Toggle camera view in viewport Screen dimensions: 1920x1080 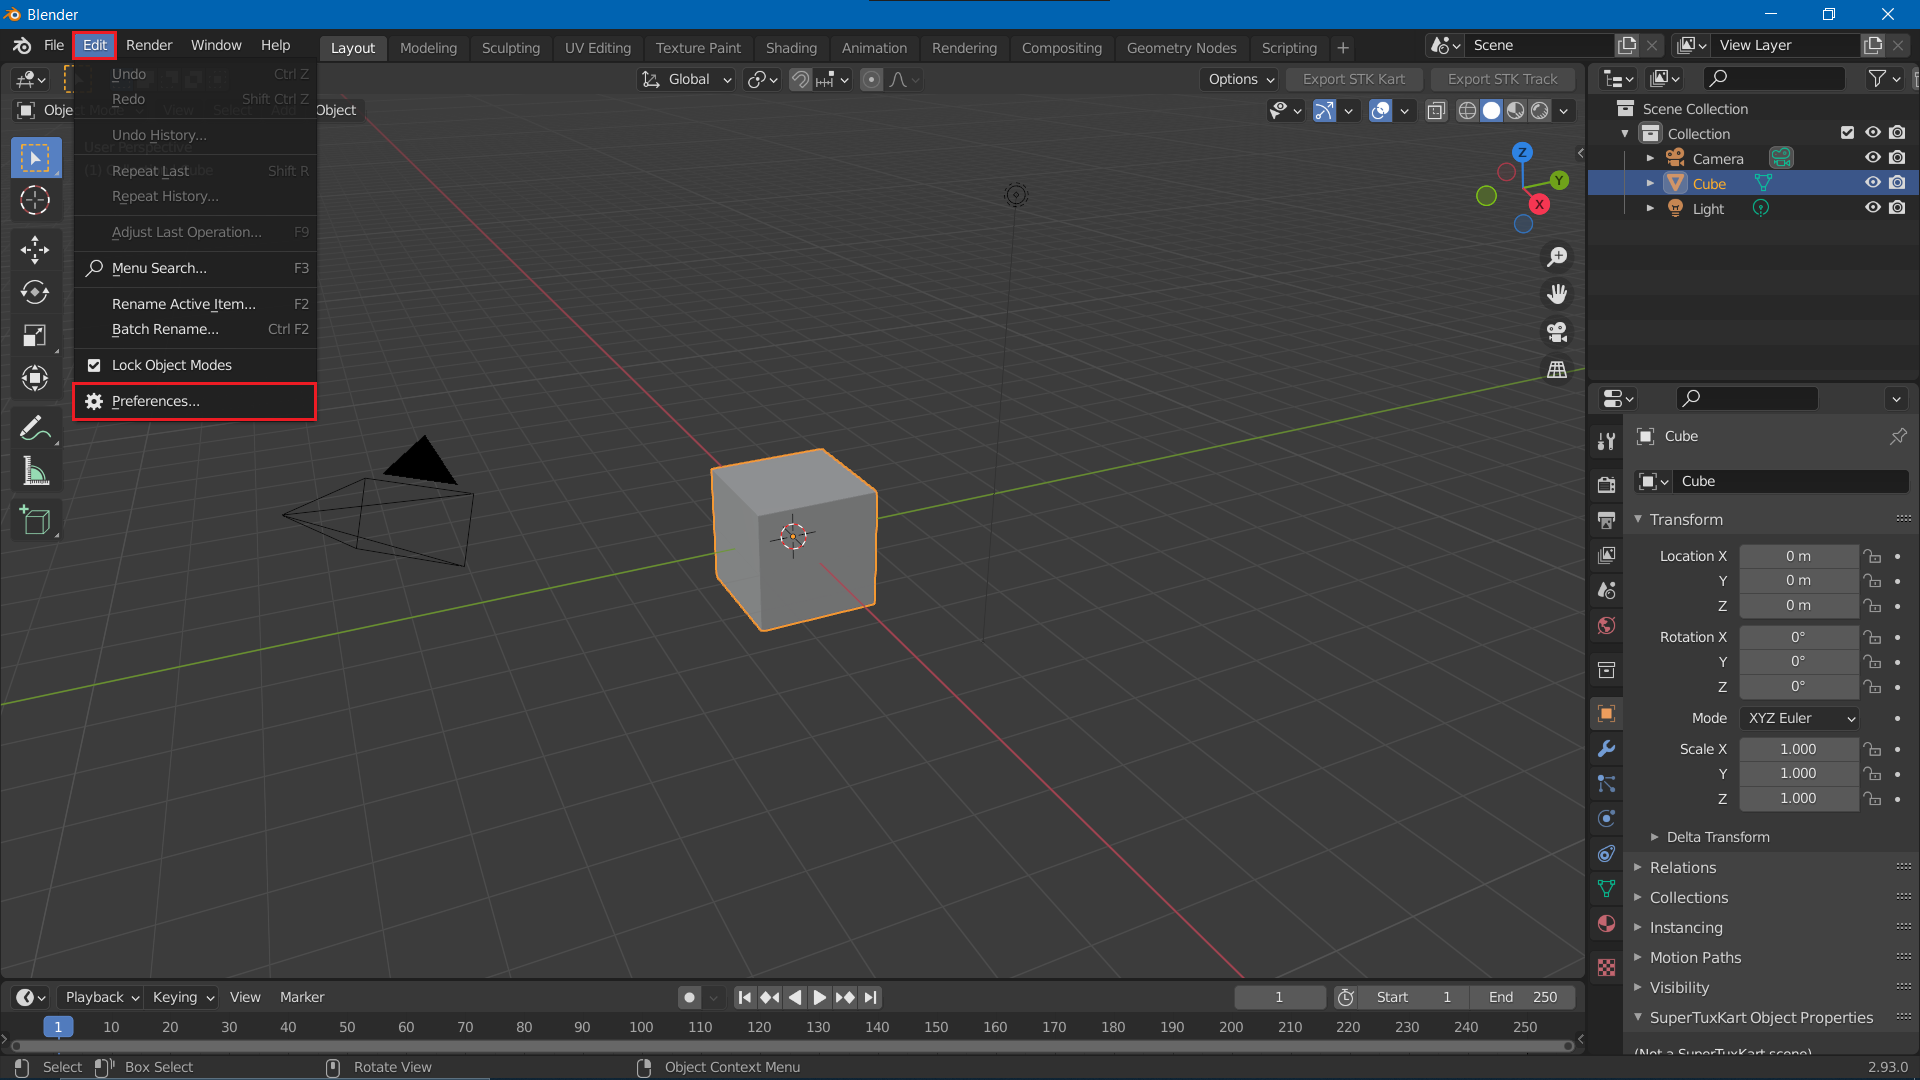(x=1557, y=332)
